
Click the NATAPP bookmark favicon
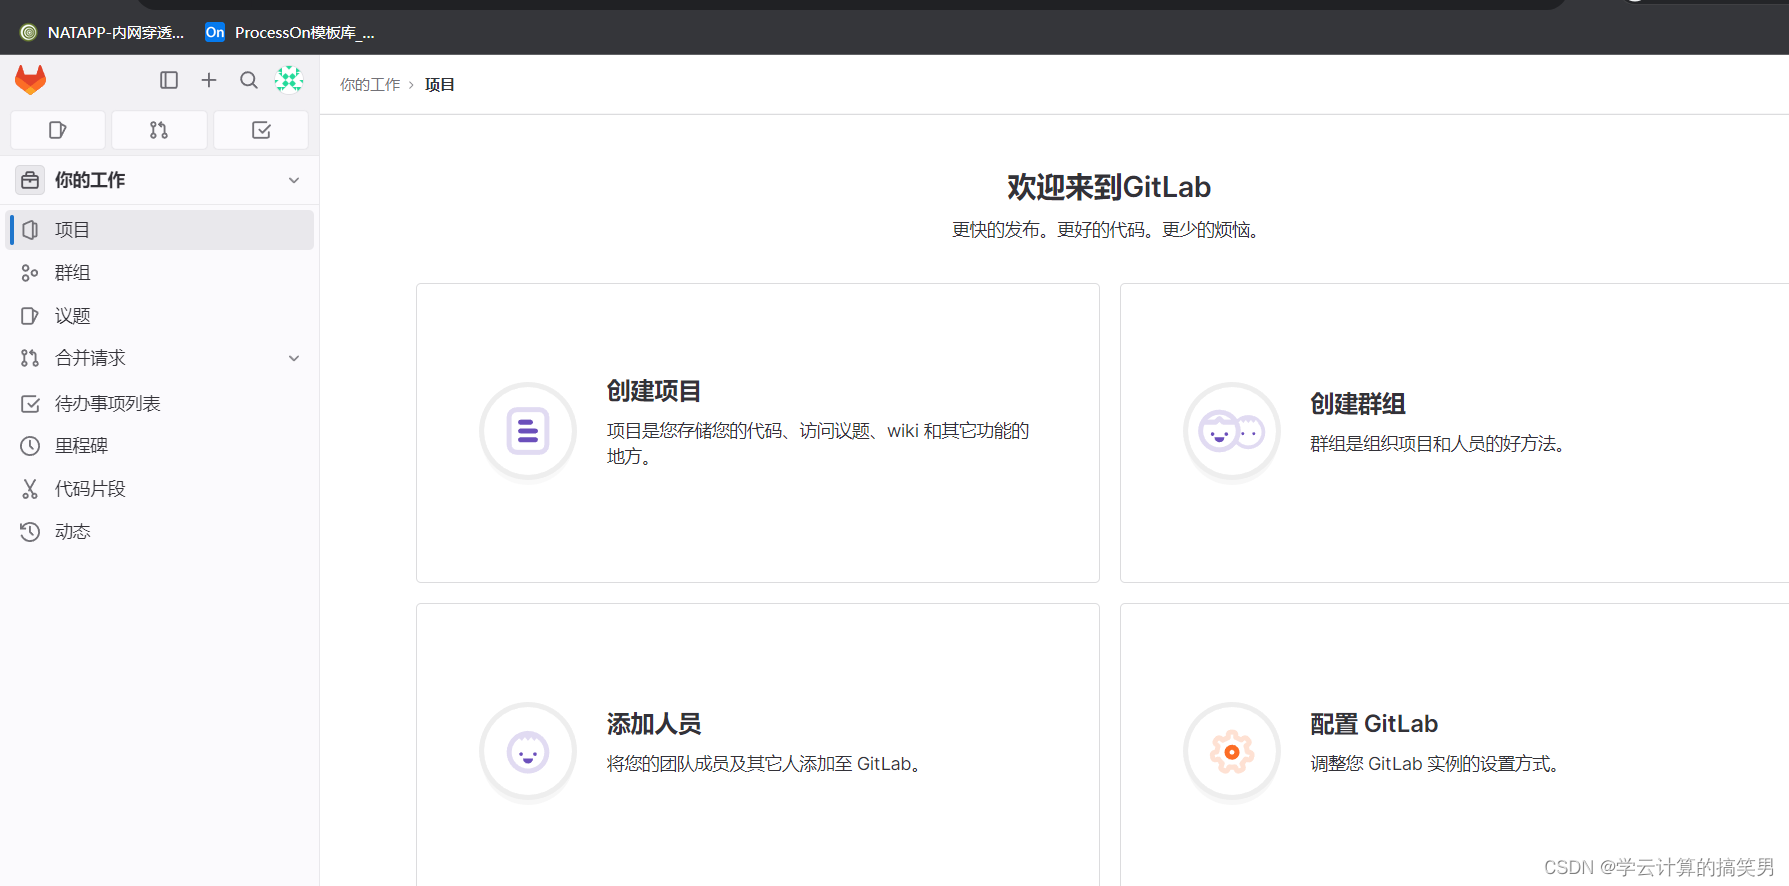pos(29,33)
